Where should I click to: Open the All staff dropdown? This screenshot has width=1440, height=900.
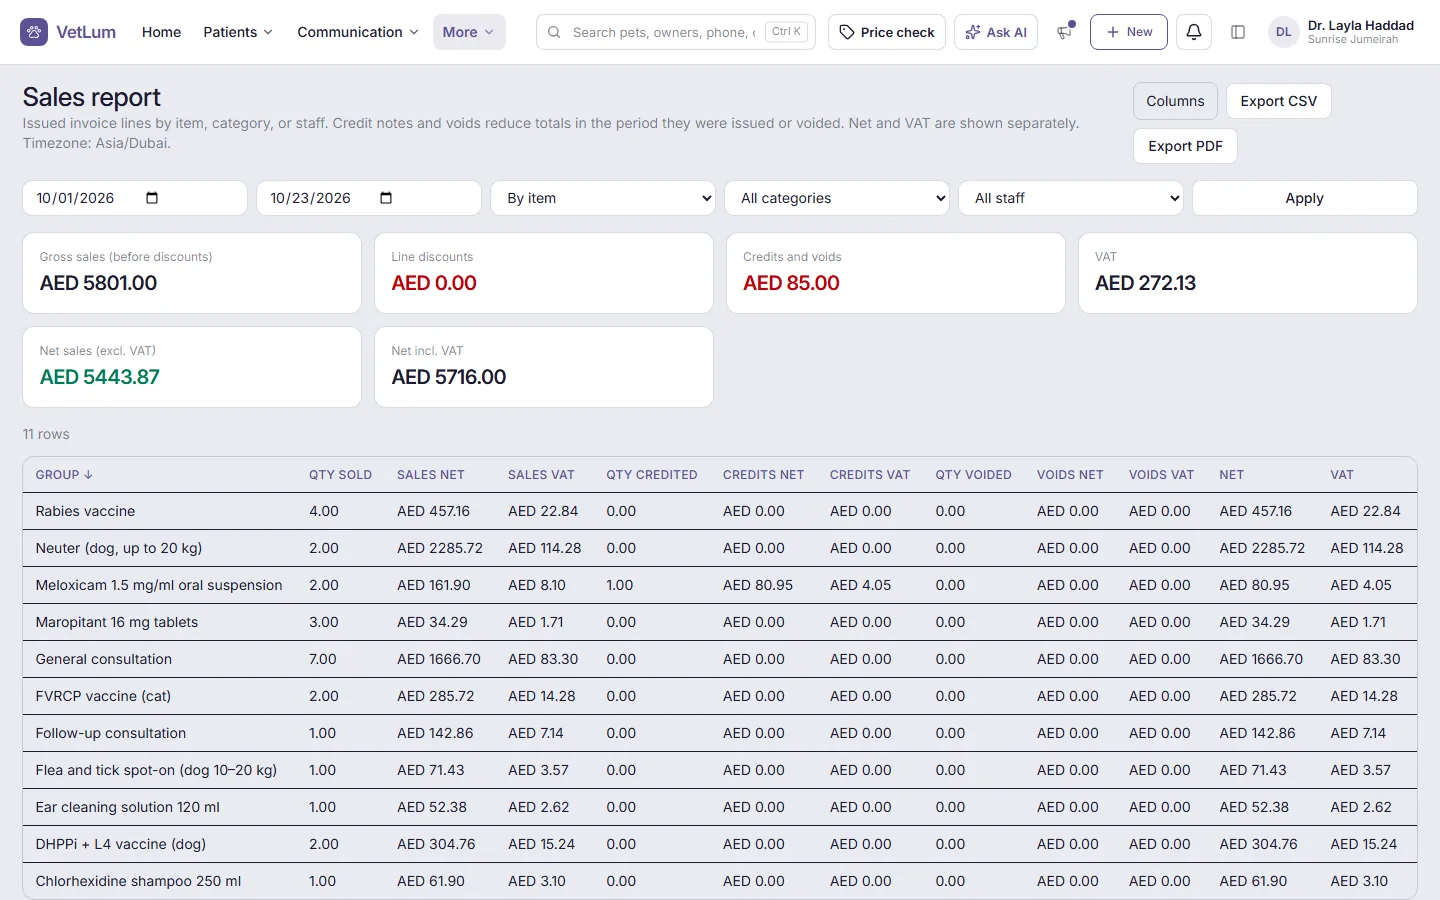coord(1071,198)
